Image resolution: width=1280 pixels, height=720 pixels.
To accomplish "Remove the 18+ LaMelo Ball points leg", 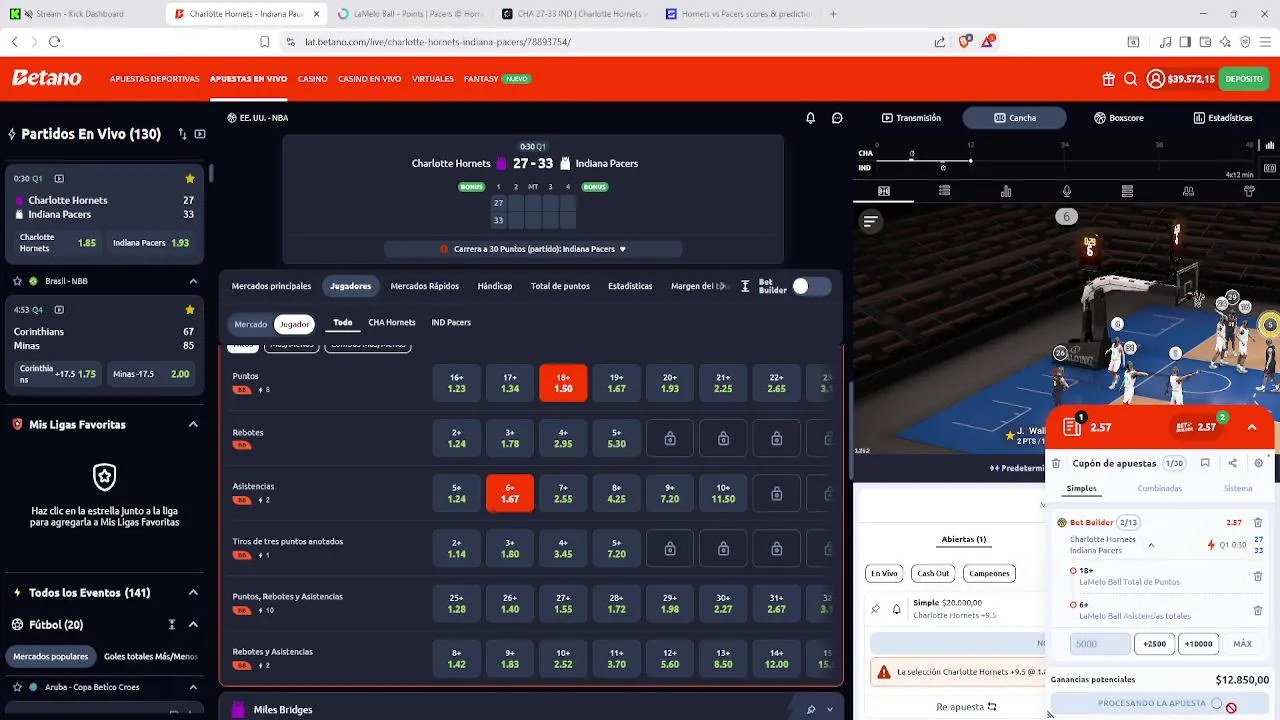I will tap(1258, 576).
